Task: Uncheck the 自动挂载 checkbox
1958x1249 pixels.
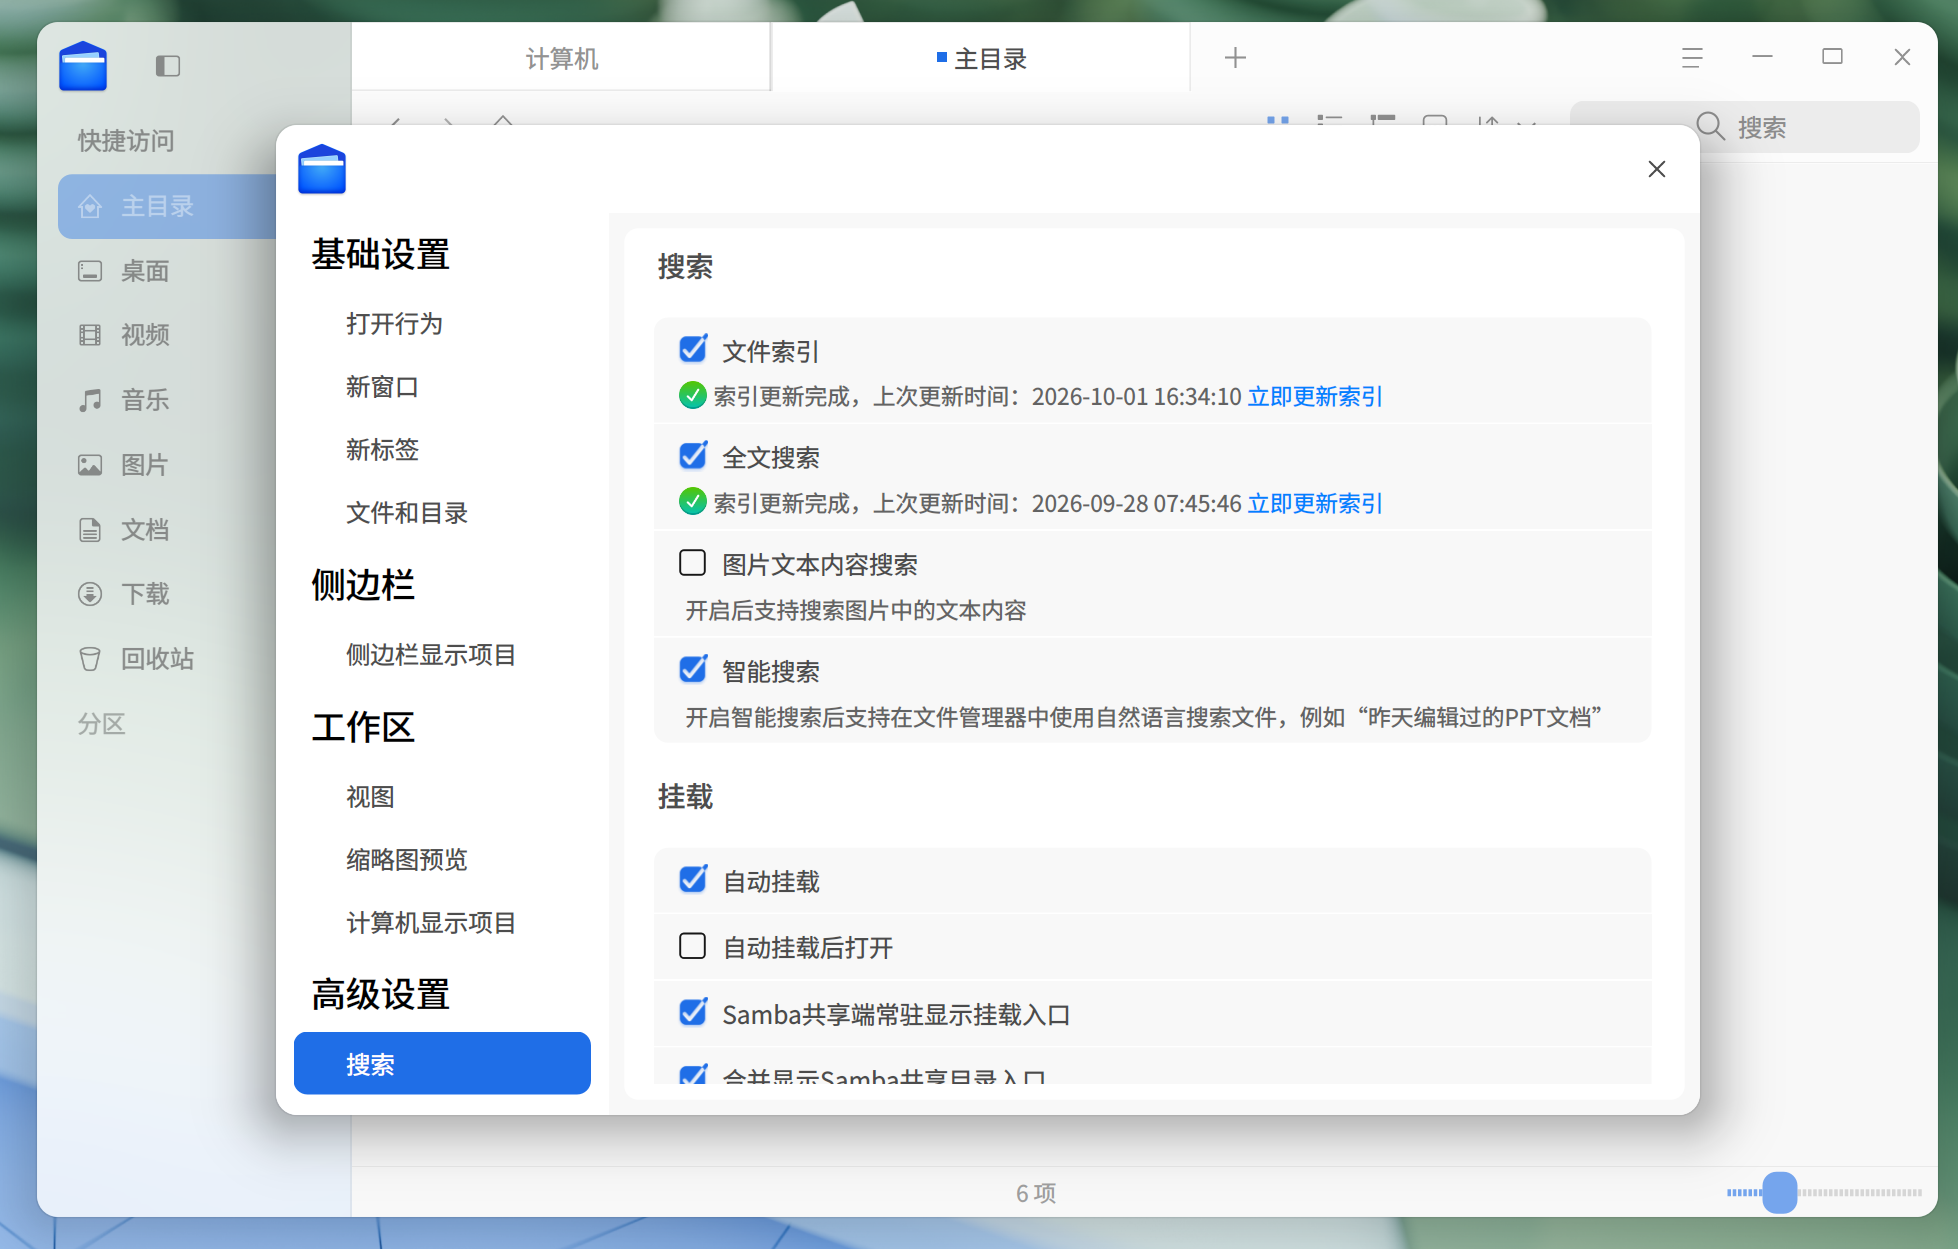Action: point(693,879)
